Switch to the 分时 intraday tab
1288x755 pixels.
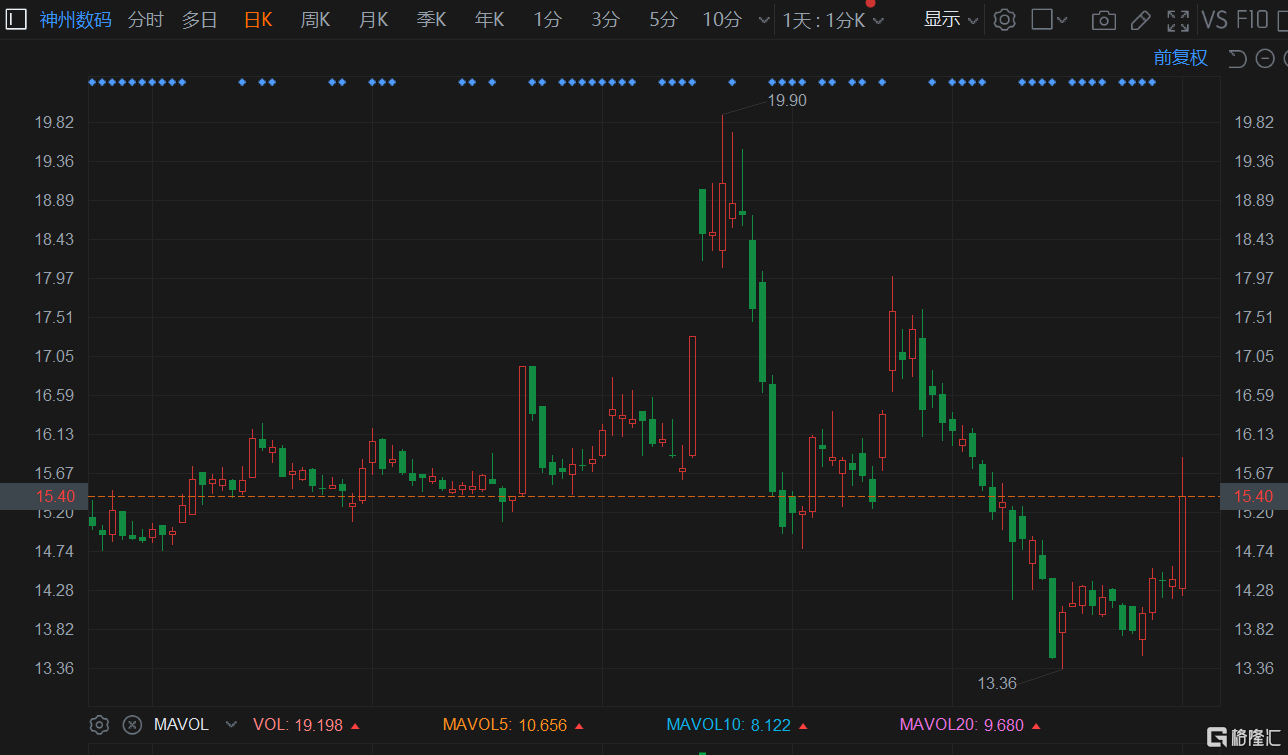[x=145, y=19]
